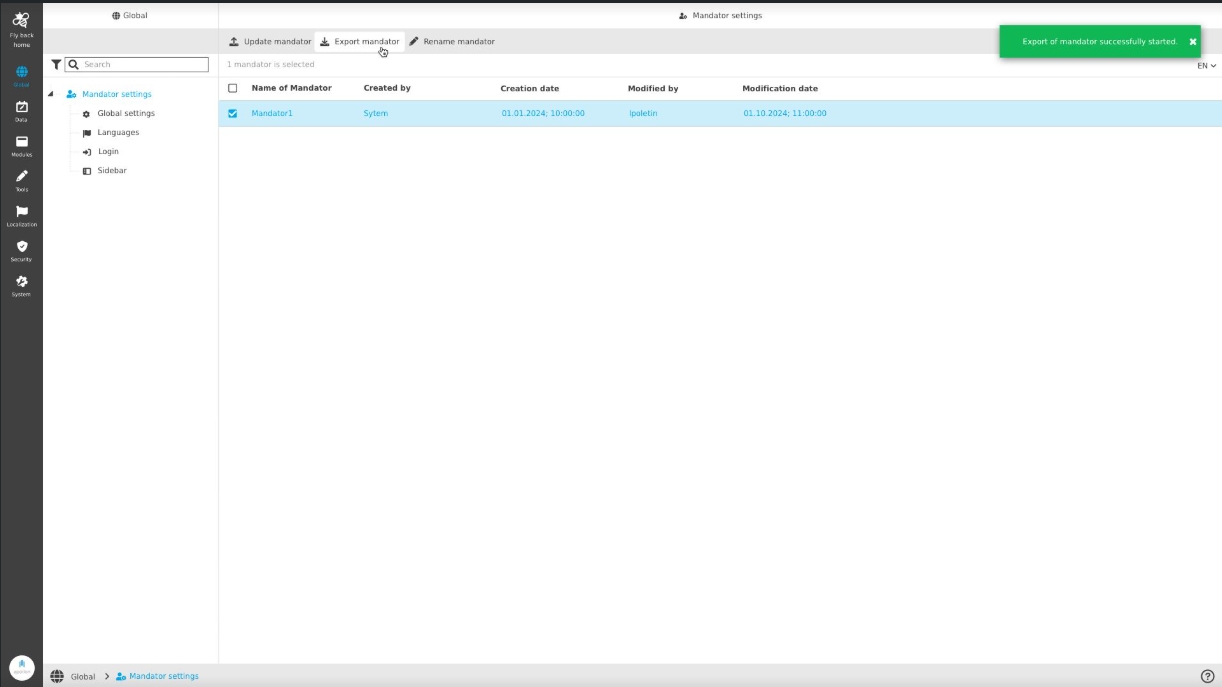Close the export success notification
1222x687 pixels.
pos(1193,42)
